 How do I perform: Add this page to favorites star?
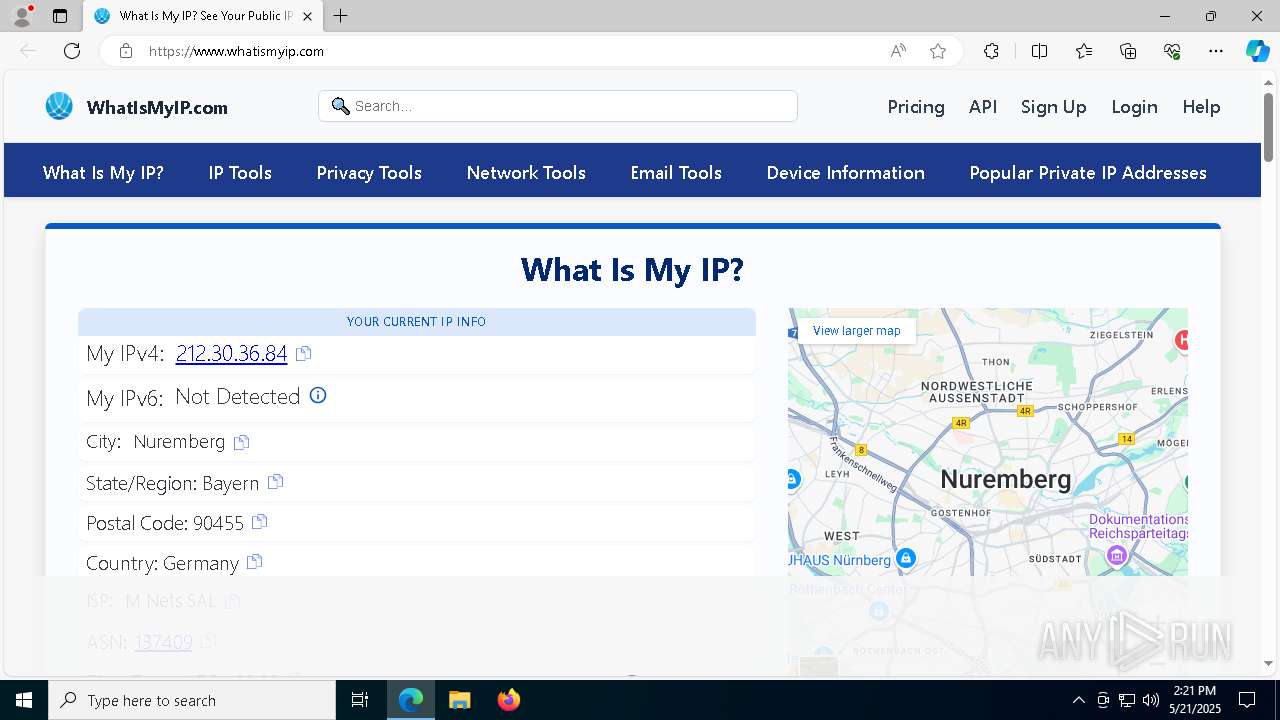938,51
